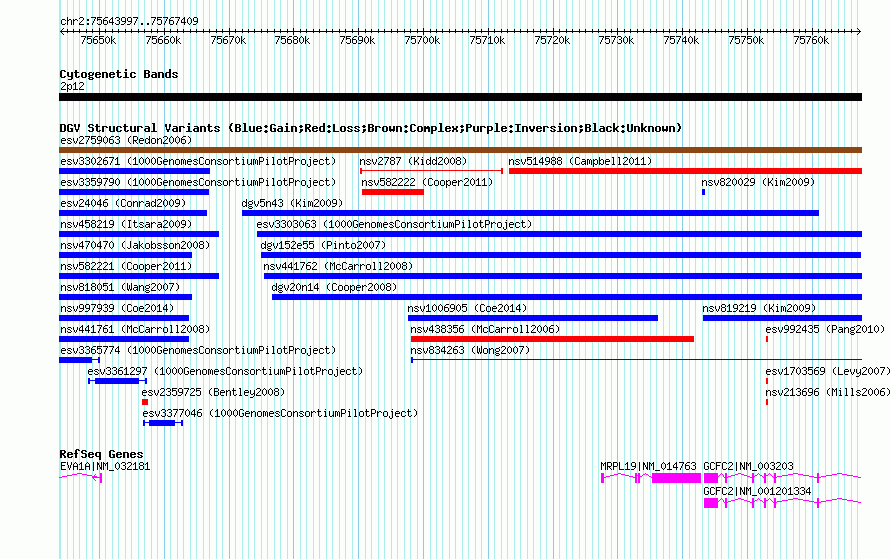Click dgv152e55 (Pinto2007) label
890x559 pixels.
click(323, 245)
